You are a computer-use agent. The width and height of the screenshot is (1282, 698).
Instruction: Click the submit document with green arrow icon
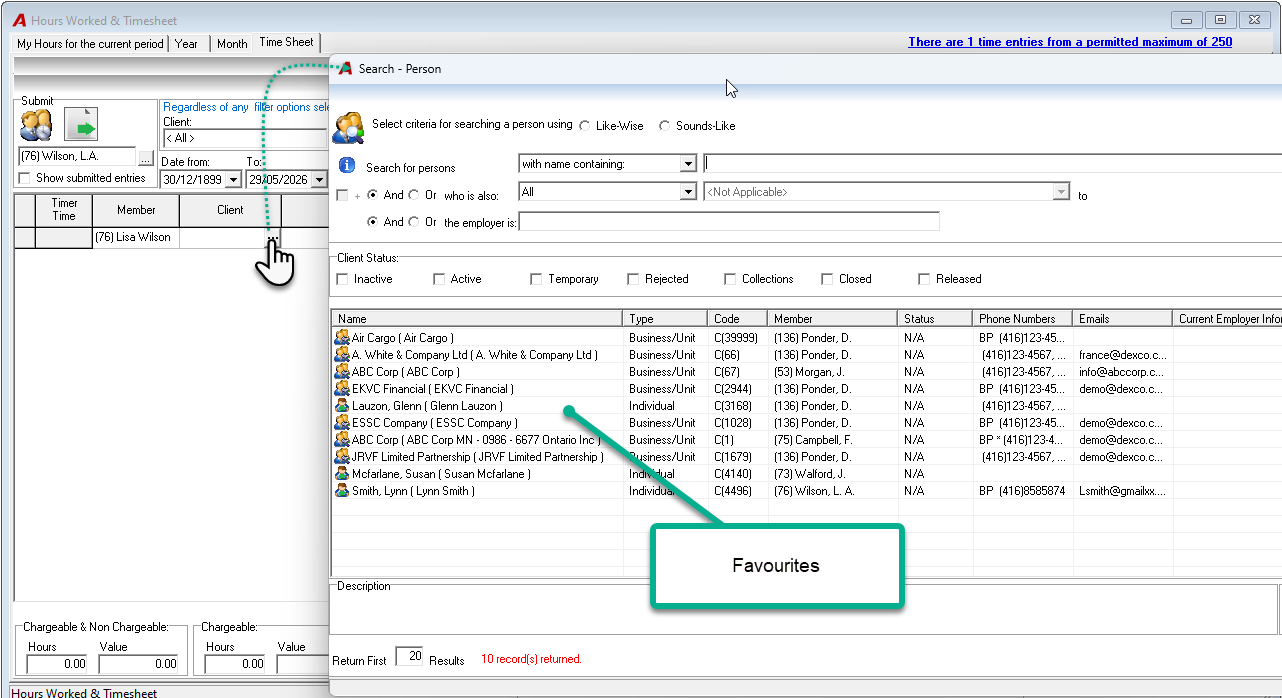coord(82,125)
